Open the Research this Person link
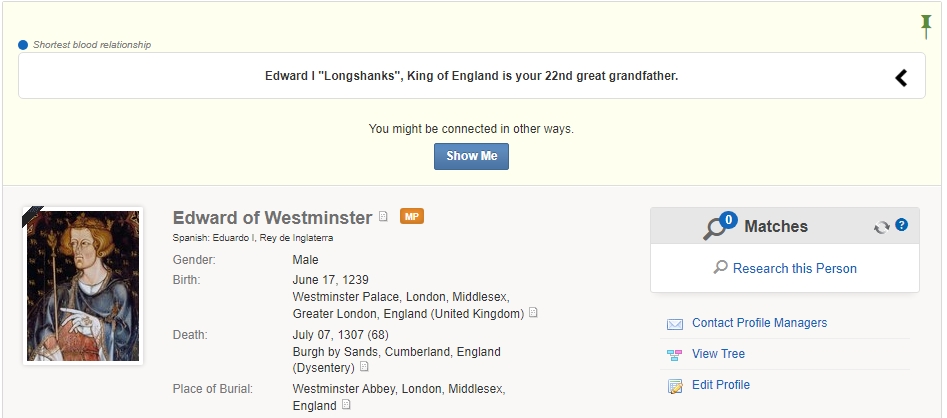This screenshot has width=947, height=418. pyautogui.click(x=794, y=268)
